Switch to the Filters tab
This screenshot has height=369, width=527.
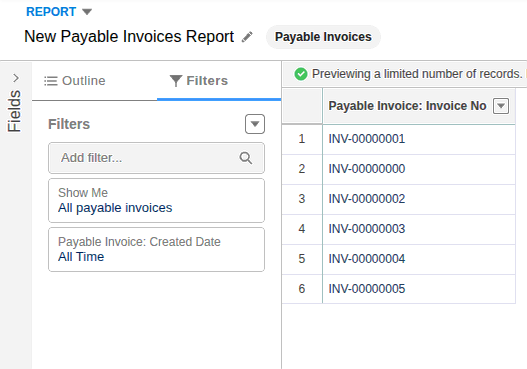199,81
